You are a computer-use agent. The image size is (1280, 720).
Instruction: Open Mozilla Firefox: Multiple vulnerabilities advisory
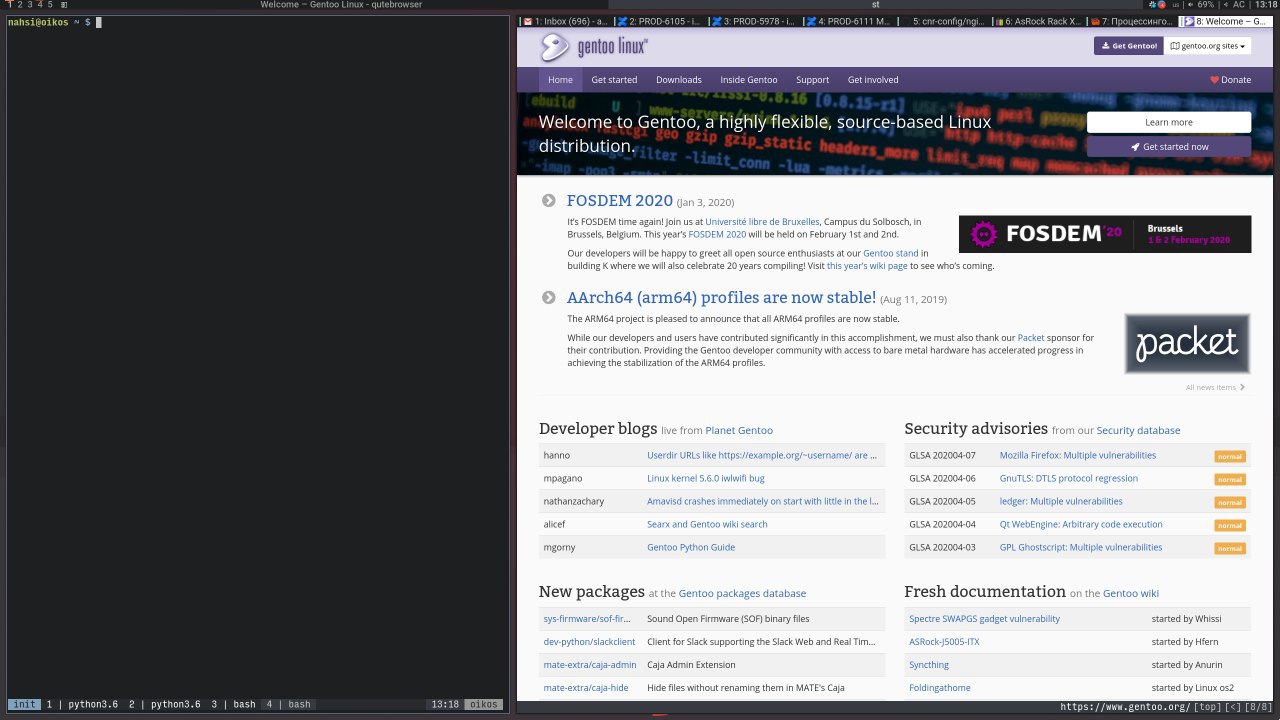tap(1078, 455)
